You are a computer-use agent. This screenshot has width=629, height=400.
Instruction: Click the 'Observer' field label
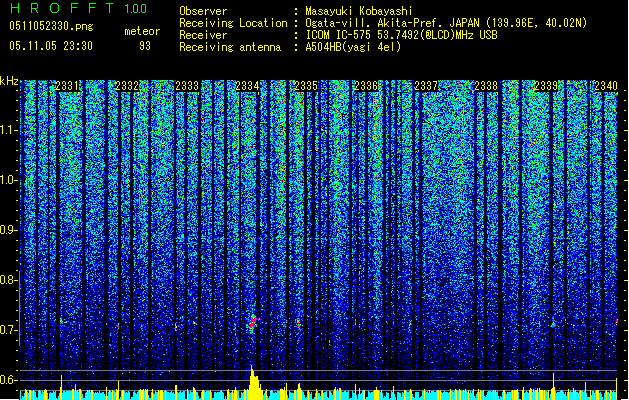click(203, 11)
